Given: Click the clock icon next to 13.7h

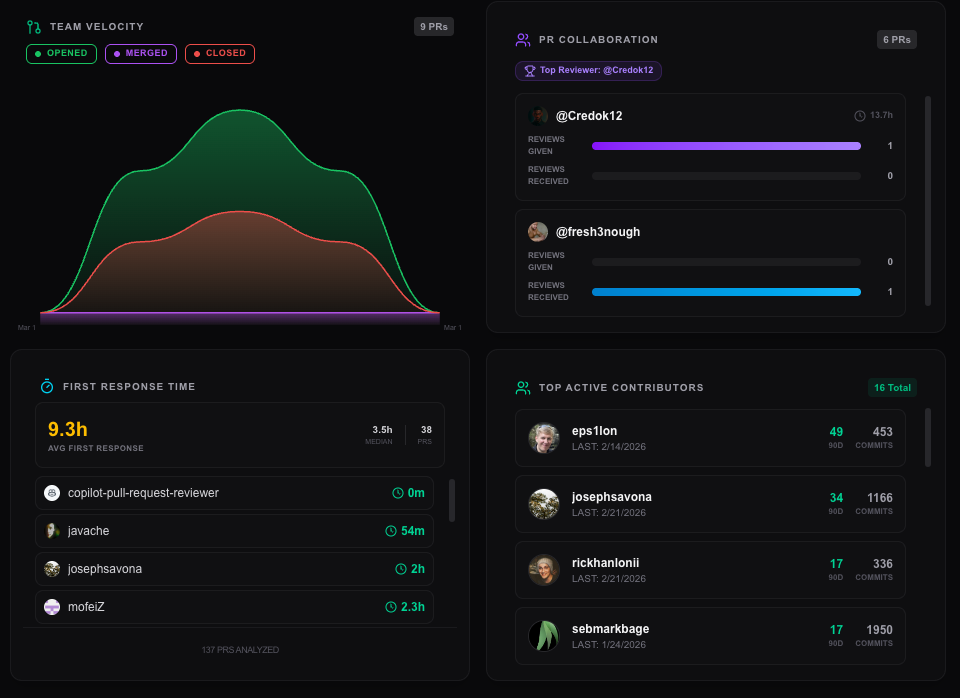Looking at the screenshot, I should 860,116.
